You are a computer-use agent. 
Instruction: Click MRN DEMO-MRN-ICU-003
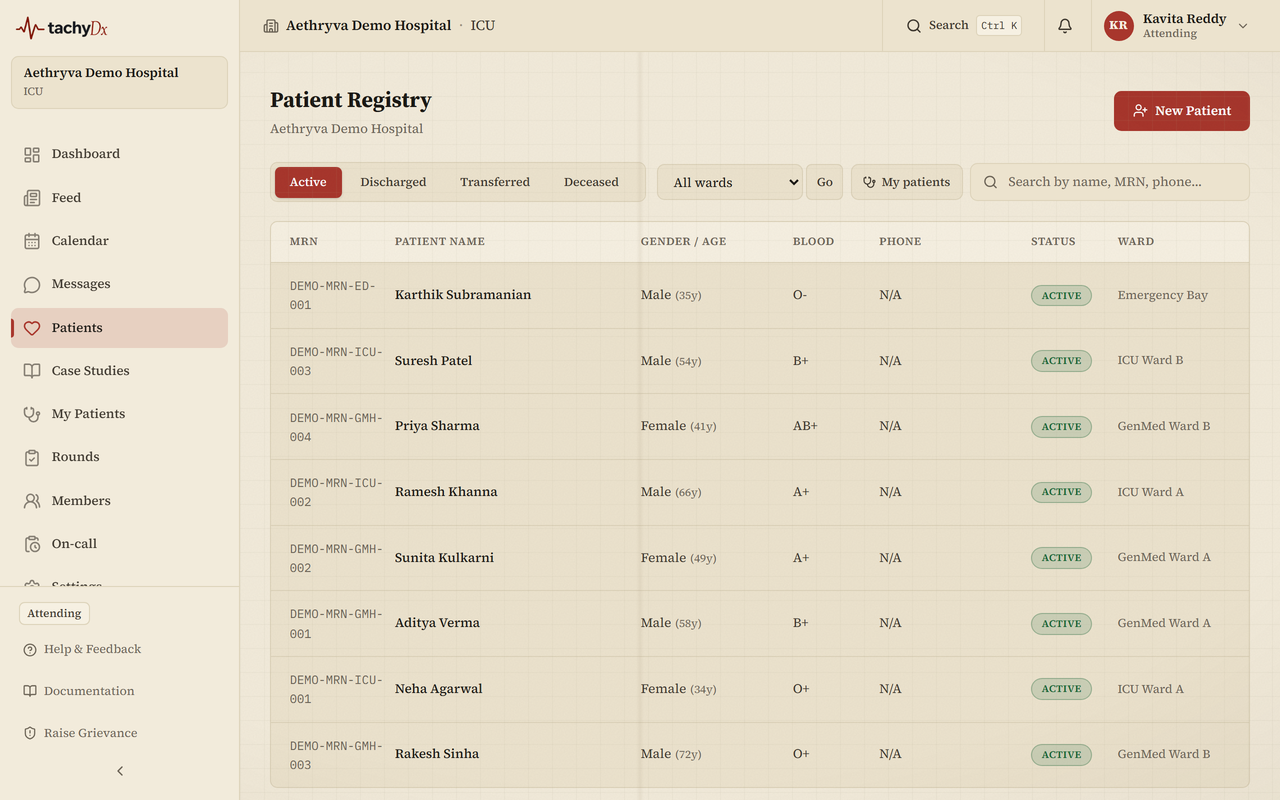[x=336, y=361]
